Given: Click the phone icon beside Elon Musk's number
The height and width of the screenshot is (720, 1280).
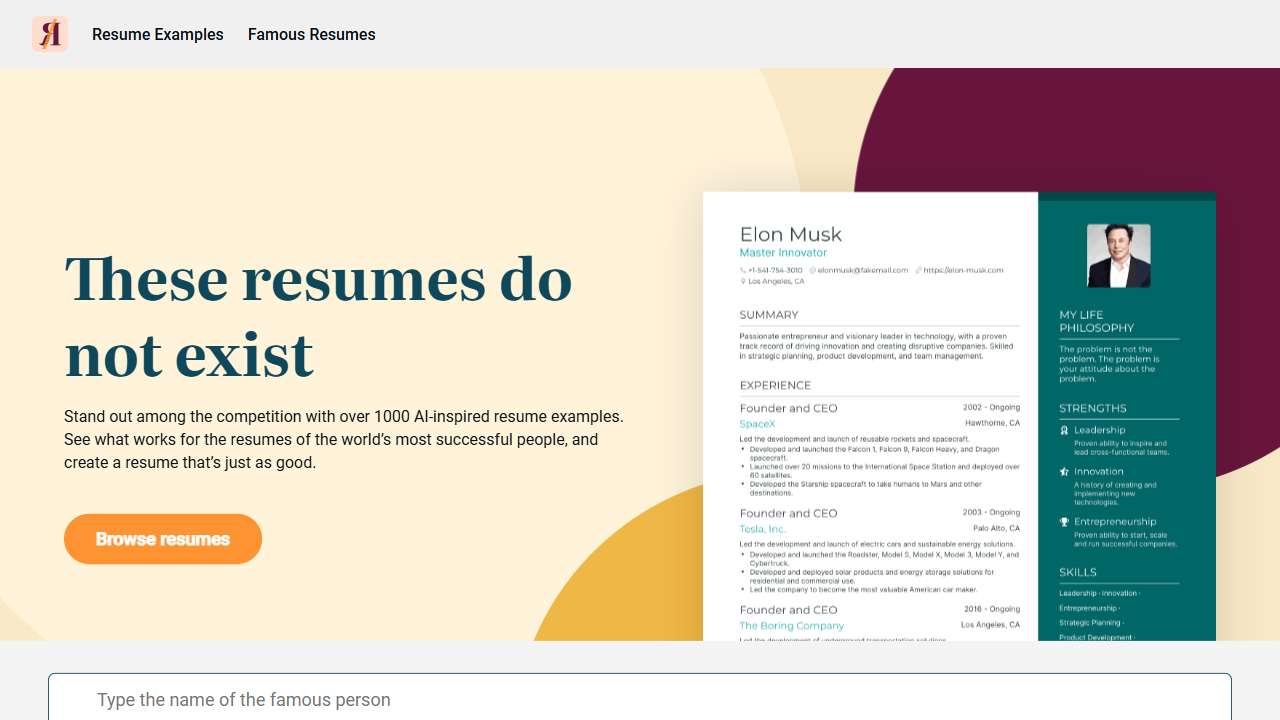Looking at the screenshot, I should coord(742,269).
